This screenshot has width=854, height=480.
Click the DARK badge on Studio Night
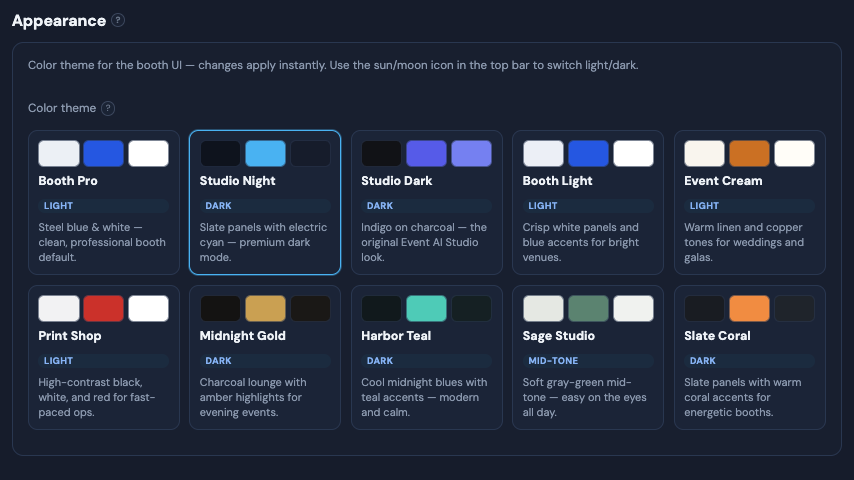coord(265,205)
